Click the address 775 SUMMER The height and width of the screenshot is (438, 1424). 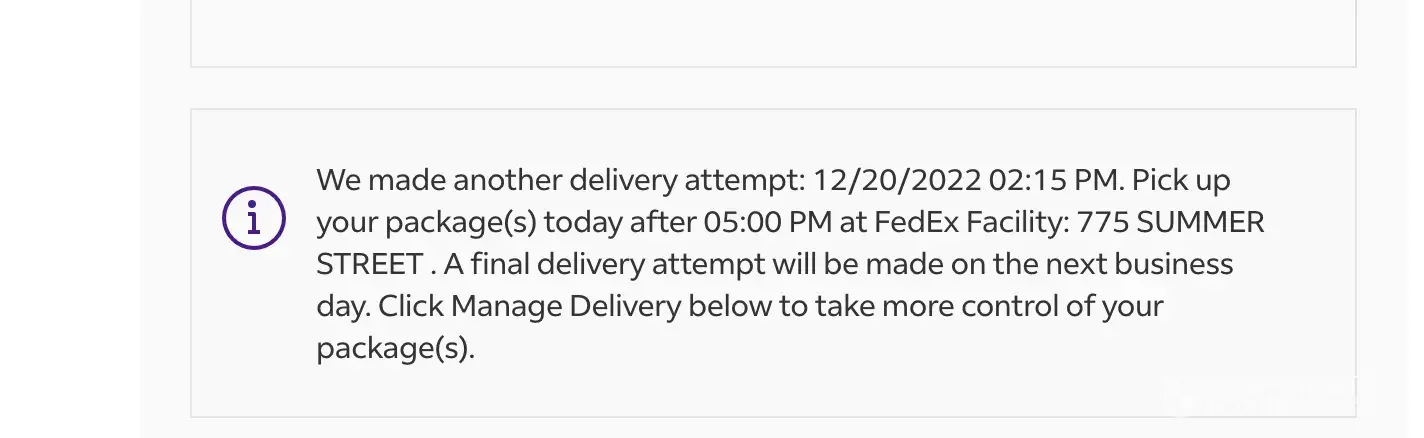[1170, 223]
